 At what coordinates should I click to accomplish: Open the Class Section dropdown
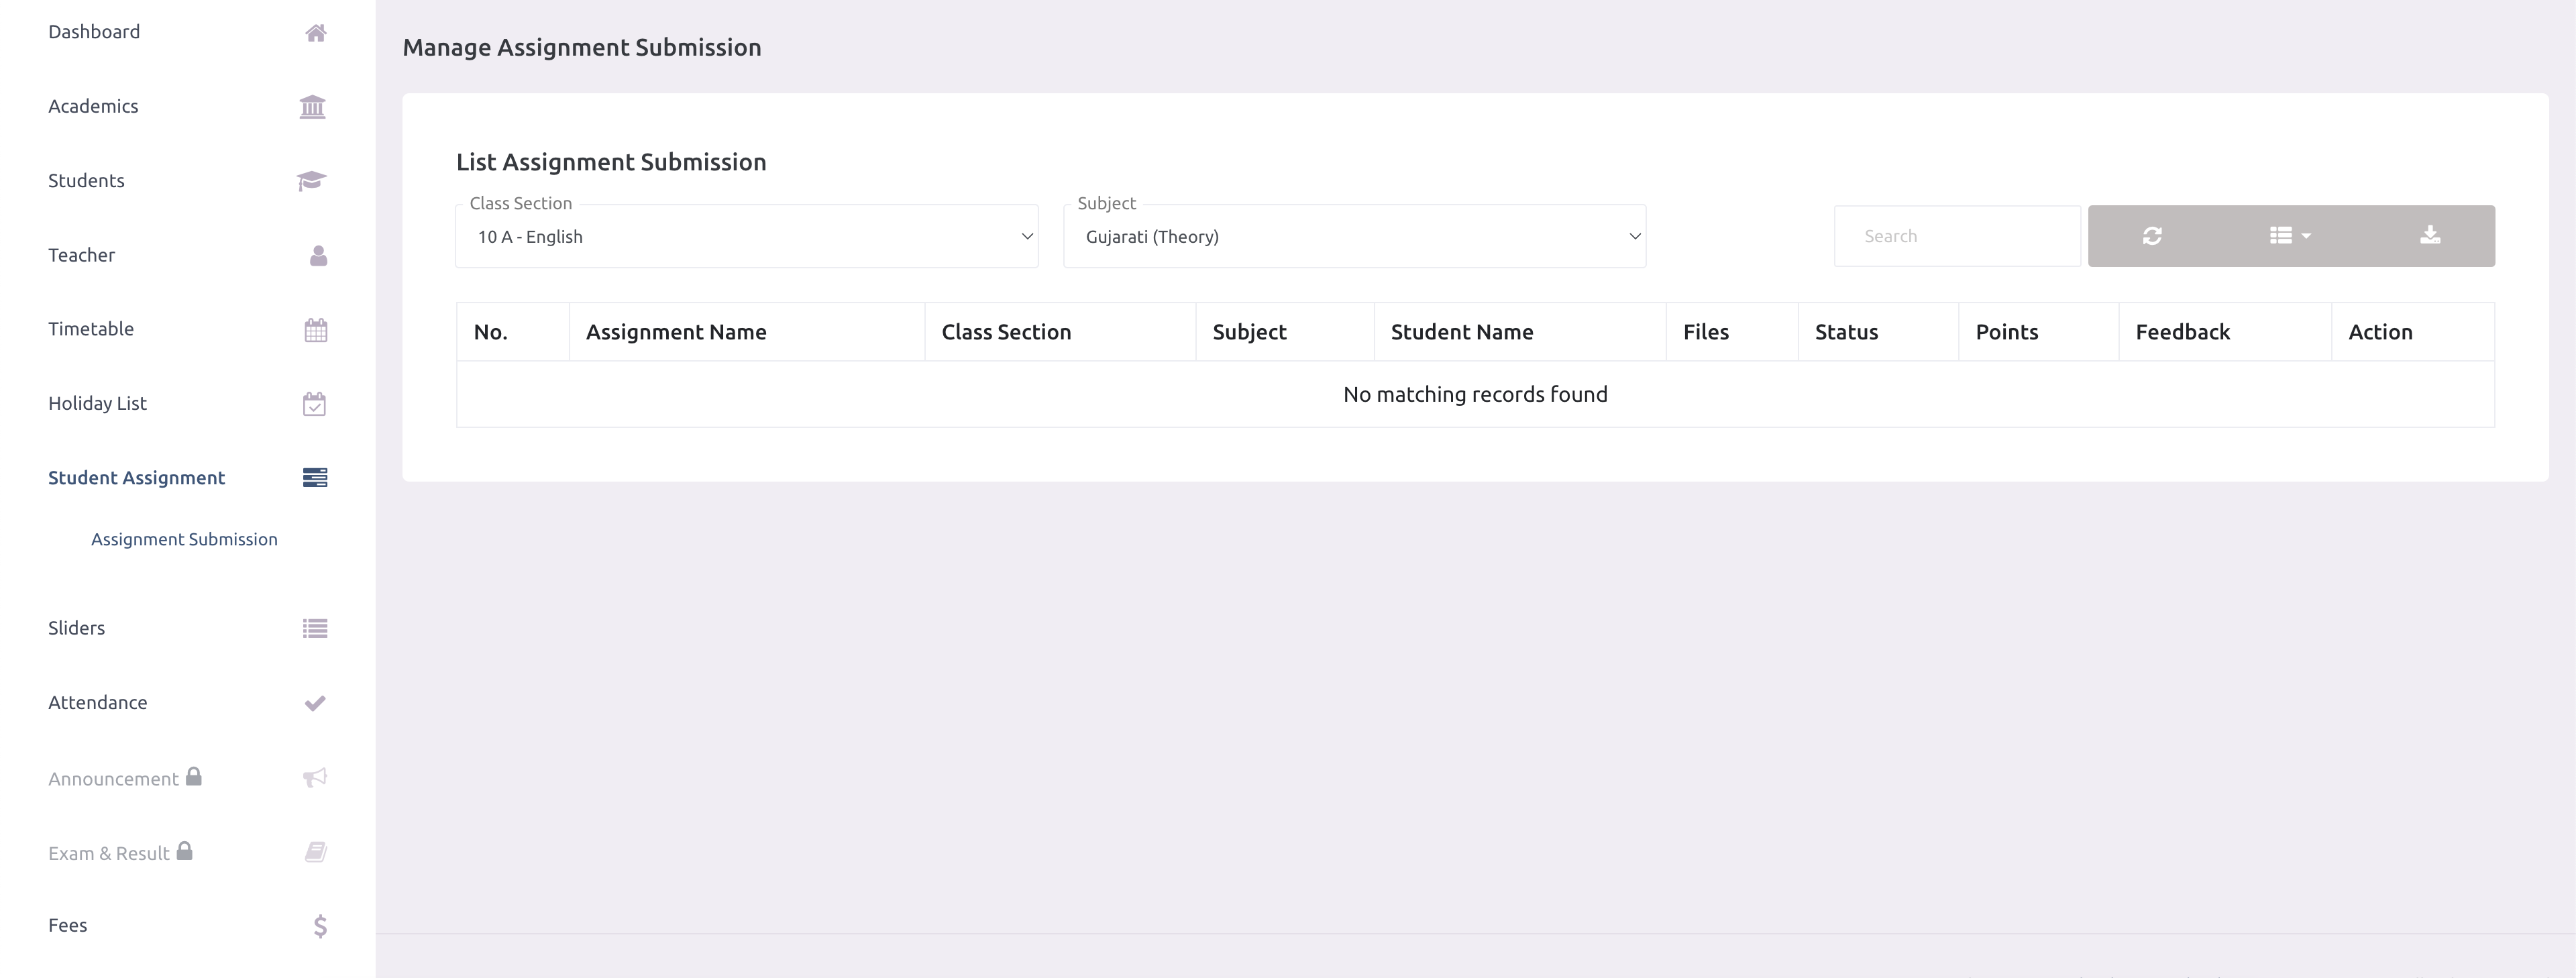tap(746, 236)
